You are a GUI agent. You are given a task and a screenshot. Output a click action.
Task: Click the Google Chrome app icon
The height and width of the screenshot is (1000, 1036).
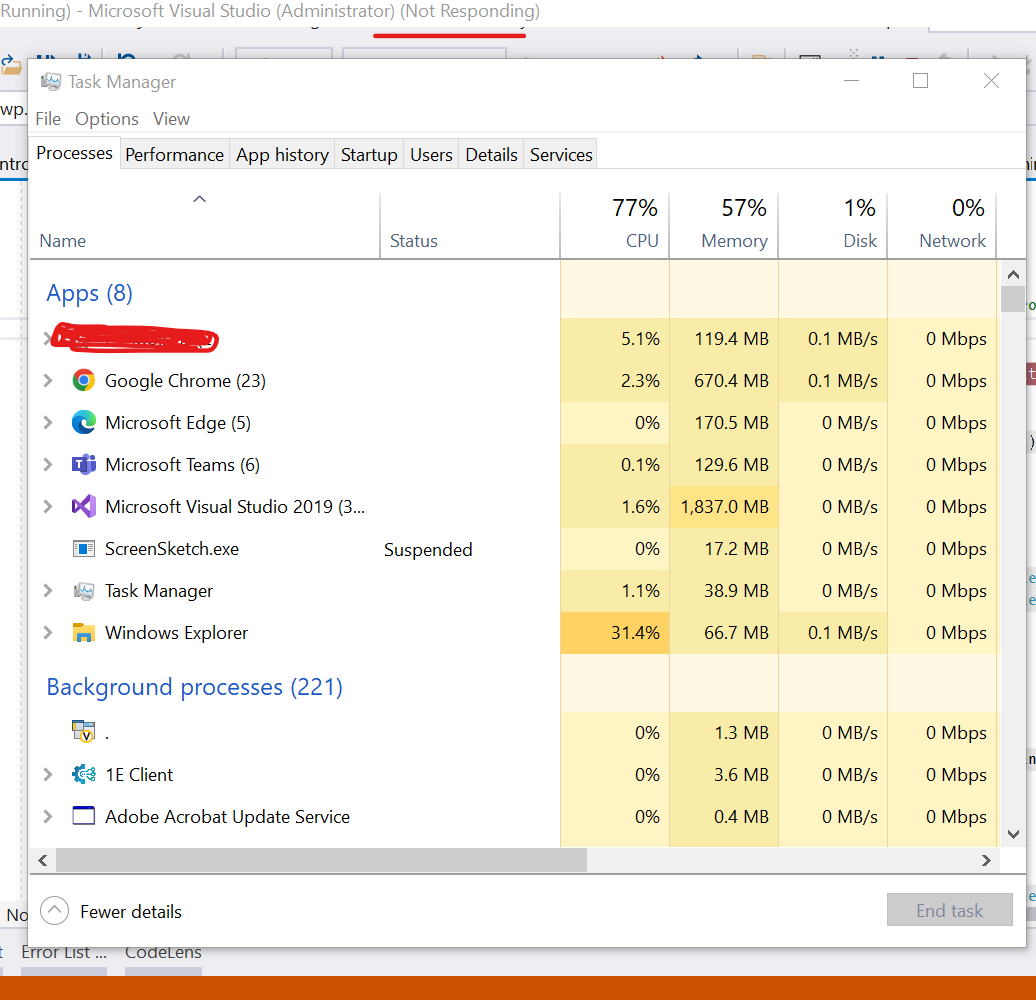pyautogui.click(x=83, y=380)
